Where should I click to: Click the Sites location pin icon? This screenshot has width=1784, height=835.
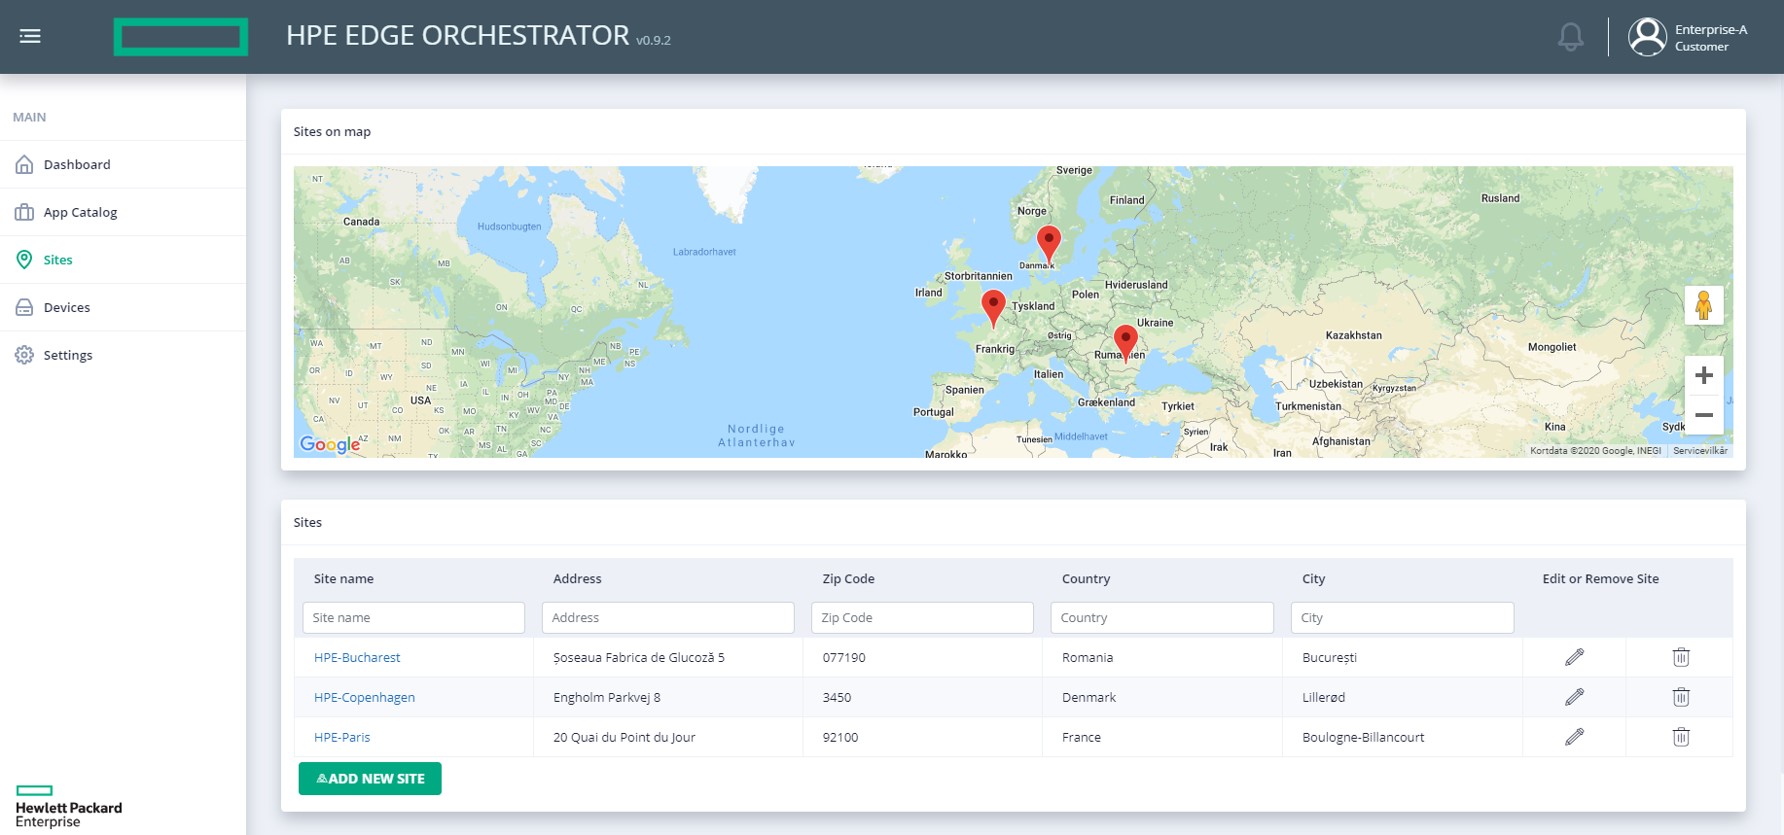click(x=24, y=260)
